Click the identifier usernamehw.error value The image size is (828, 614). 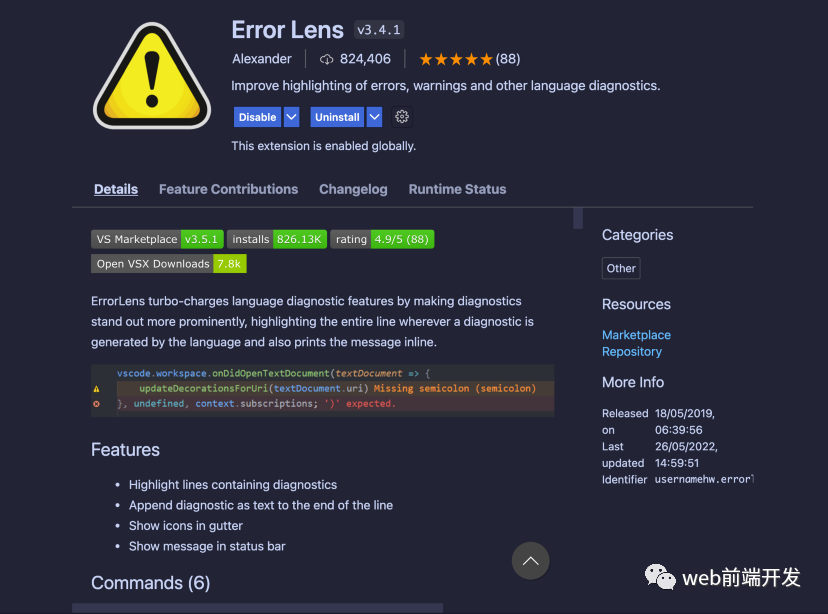coord(704,479)
